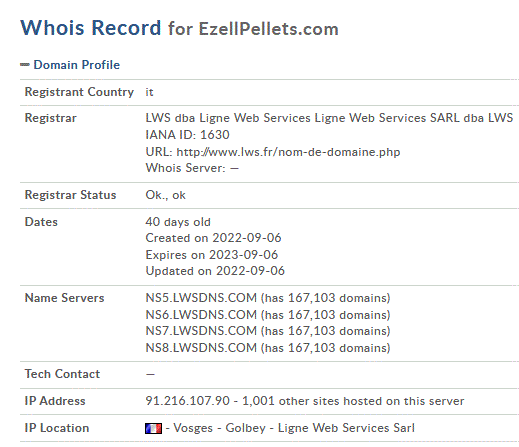Click the EzellPellets.com domain title
Image resolution: width=519 pixels, height=447 pixels.
[269, 29]
